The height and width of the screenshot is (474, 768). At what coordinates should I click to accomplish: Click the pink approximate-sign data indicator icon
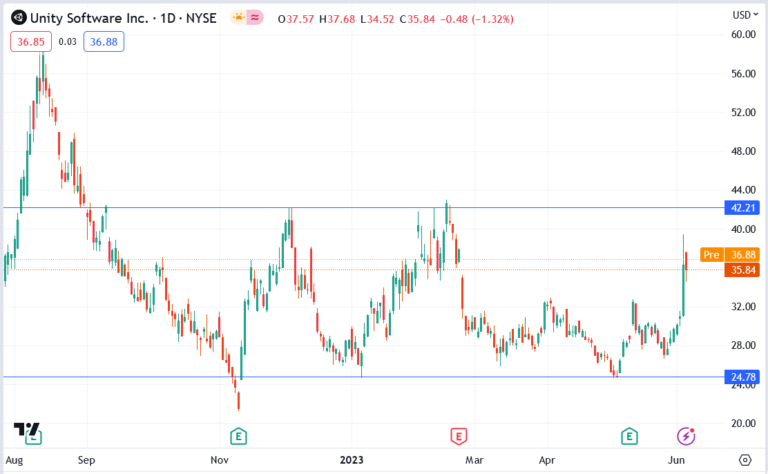point(256,17)
